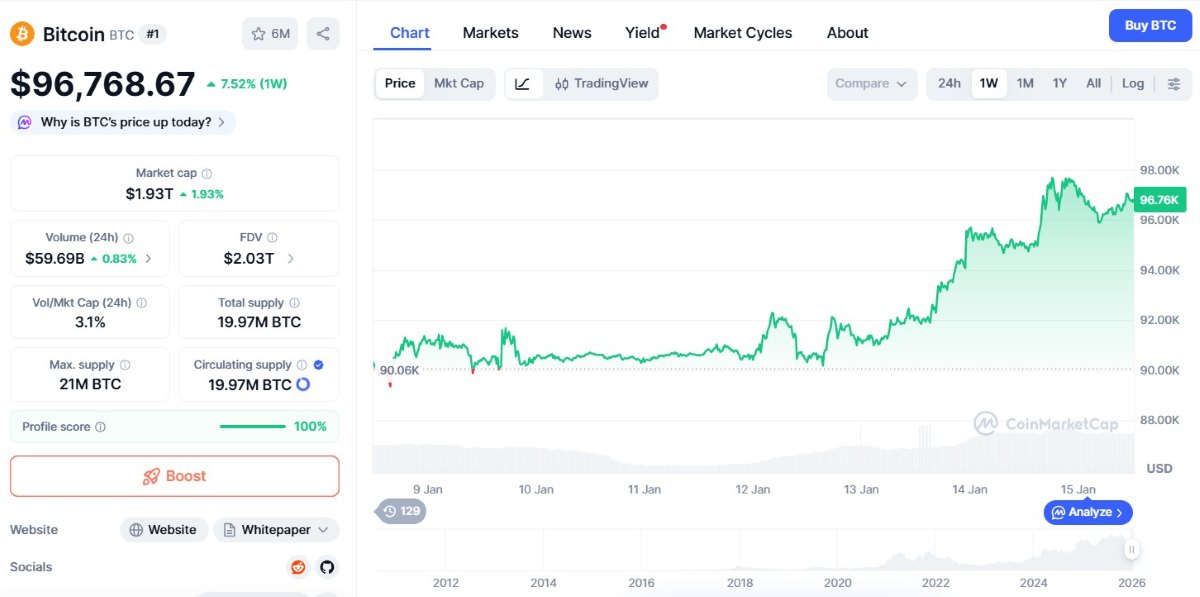The image size is (1200, 597).
Task: Click the timeline pause handle icon
Action: (x=1132, y=549)
